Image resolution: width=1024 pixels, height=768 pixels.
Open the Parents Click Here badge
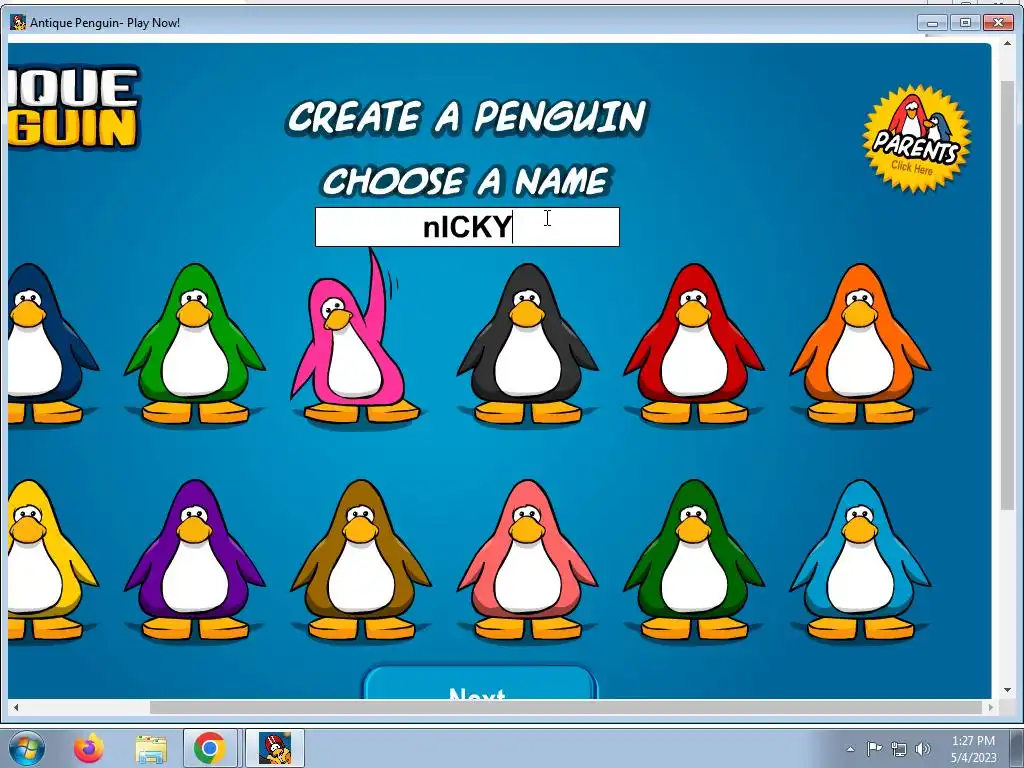pos(916,138)
